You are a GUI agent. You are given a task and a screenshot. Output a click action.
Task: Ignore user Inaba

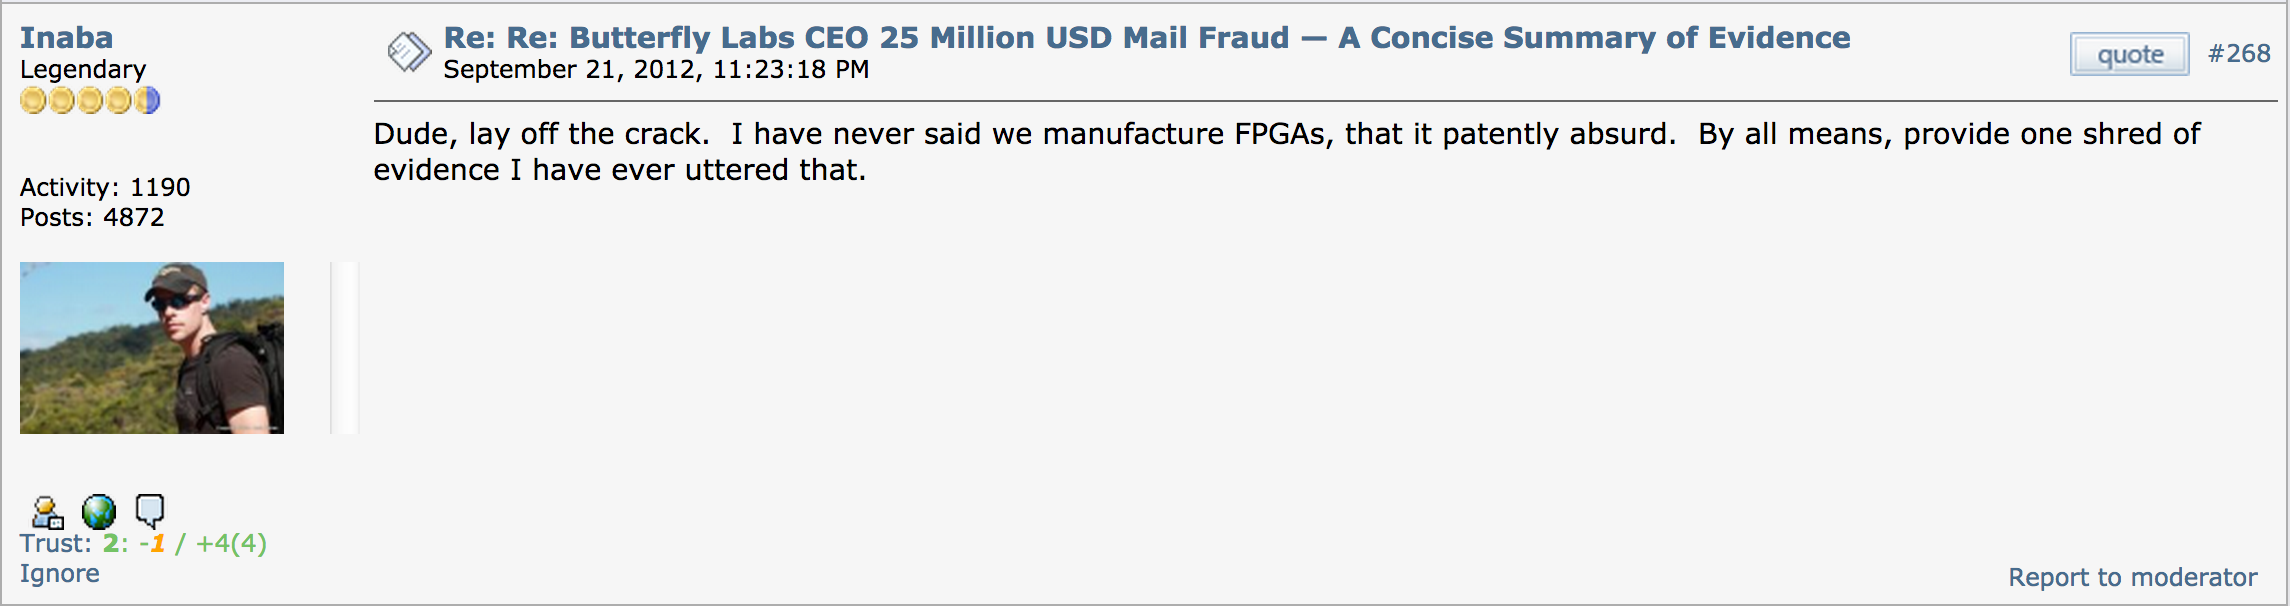click(x=60, y=574)
